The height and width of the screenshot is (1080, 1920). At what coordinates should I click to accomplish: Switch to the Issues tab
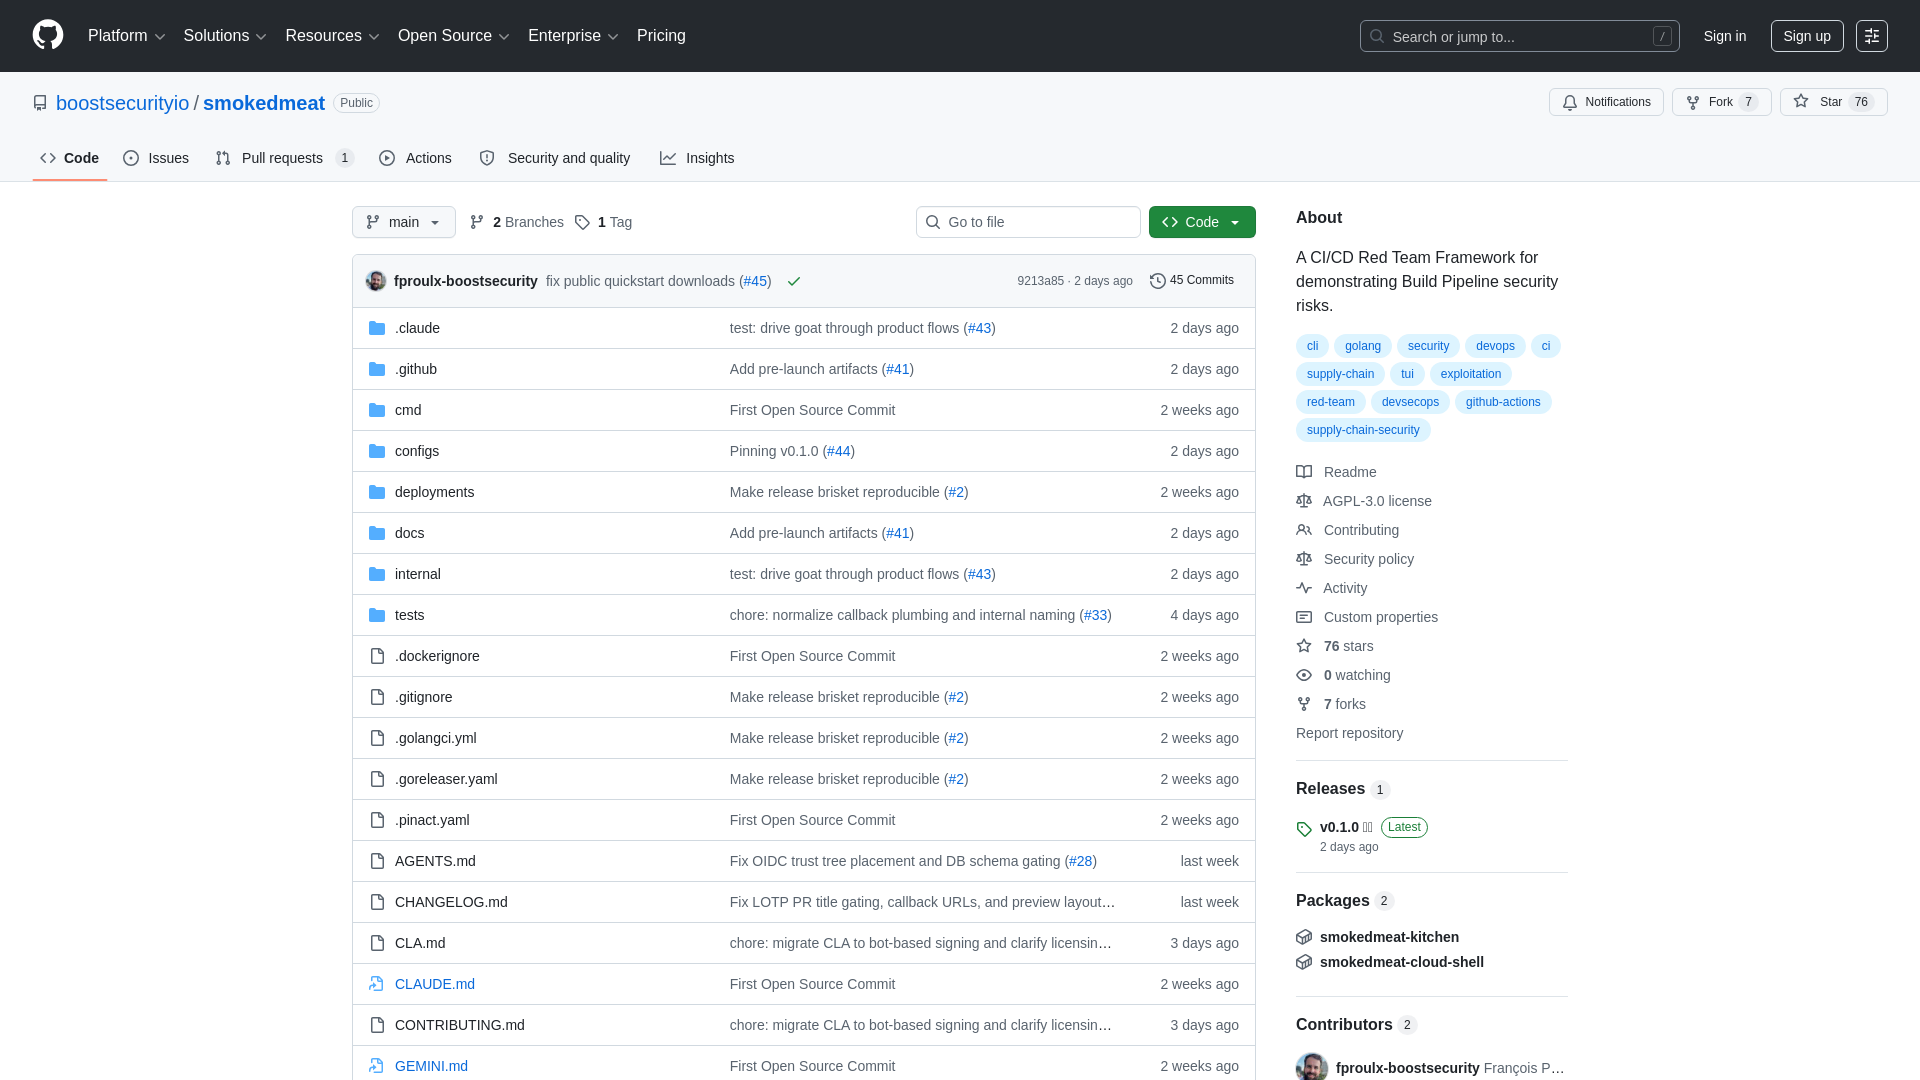coord(156,158)
